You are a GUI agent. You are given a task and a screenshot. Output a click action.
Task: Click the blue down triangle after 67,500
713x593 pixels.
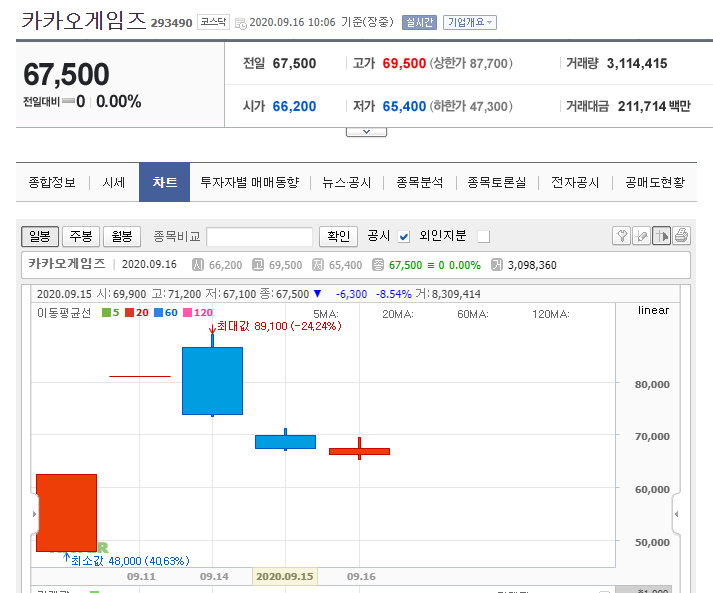coord(317,294)
